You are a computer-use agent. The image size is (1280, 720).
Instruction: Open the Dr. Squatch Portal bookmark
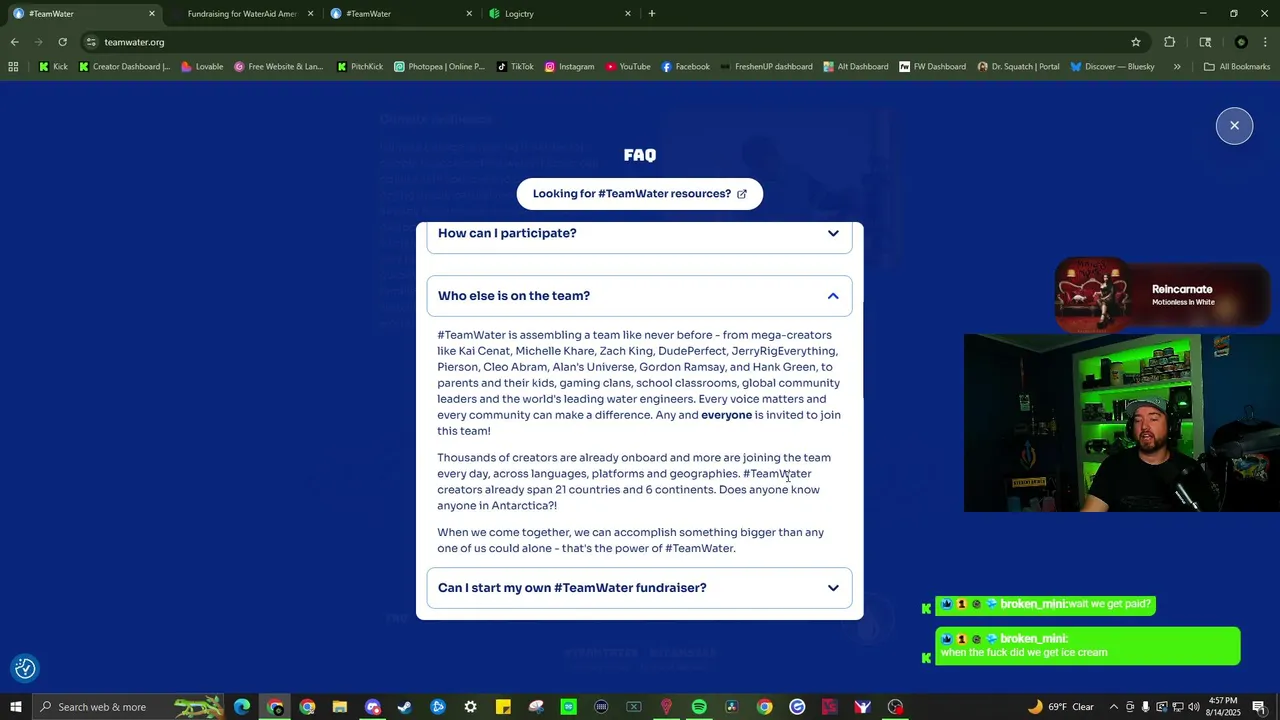coord(1018,67)
